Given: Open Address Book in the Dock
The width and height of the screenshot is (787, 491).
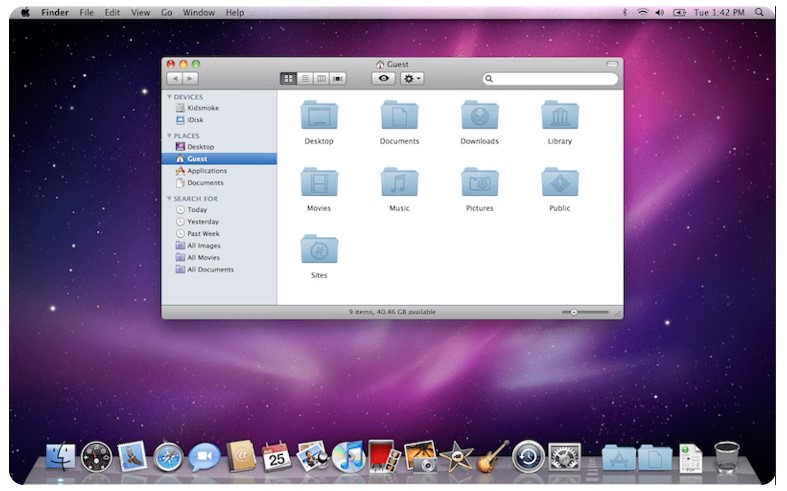Looking at the screenshot, I should 240,456.
